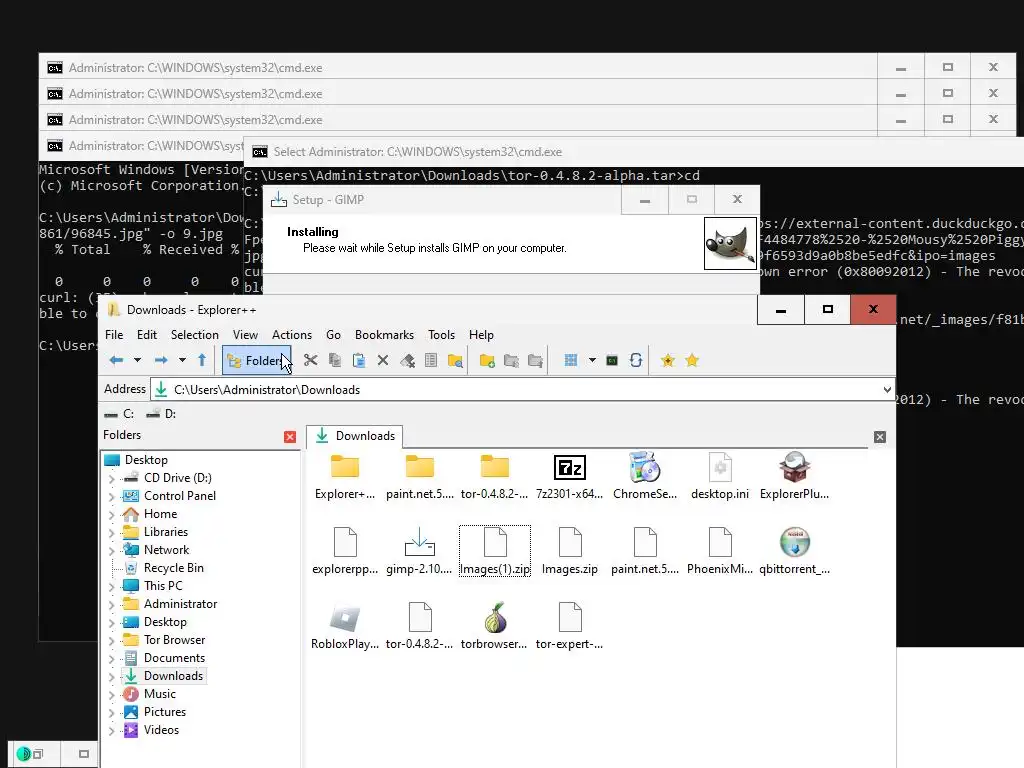This screenshot has width=1024, height=768.
Task: Open the Help menu
Action: click(481, 334)
